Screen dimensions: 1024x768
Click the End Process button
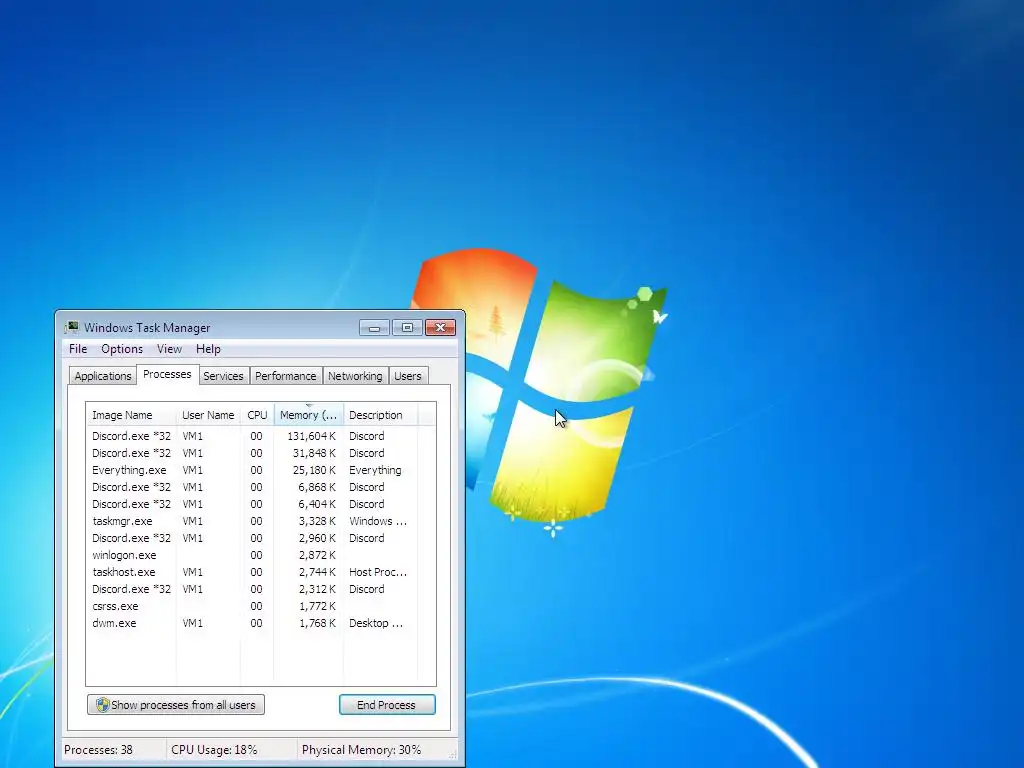(x=387, y=705)
